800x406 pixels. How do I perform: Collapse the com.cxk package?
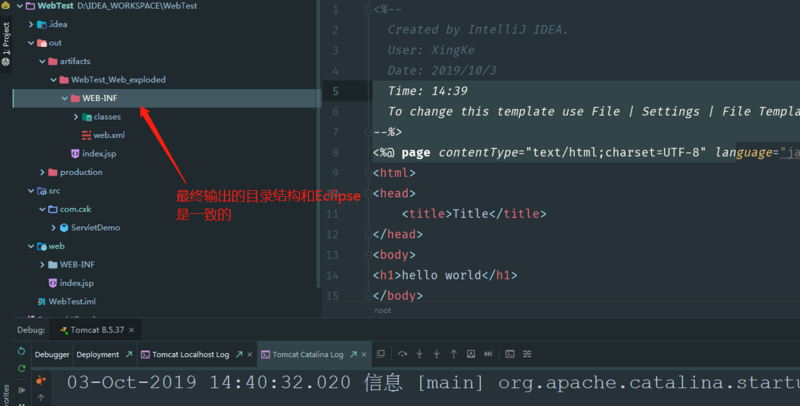(x=42, y=209)
